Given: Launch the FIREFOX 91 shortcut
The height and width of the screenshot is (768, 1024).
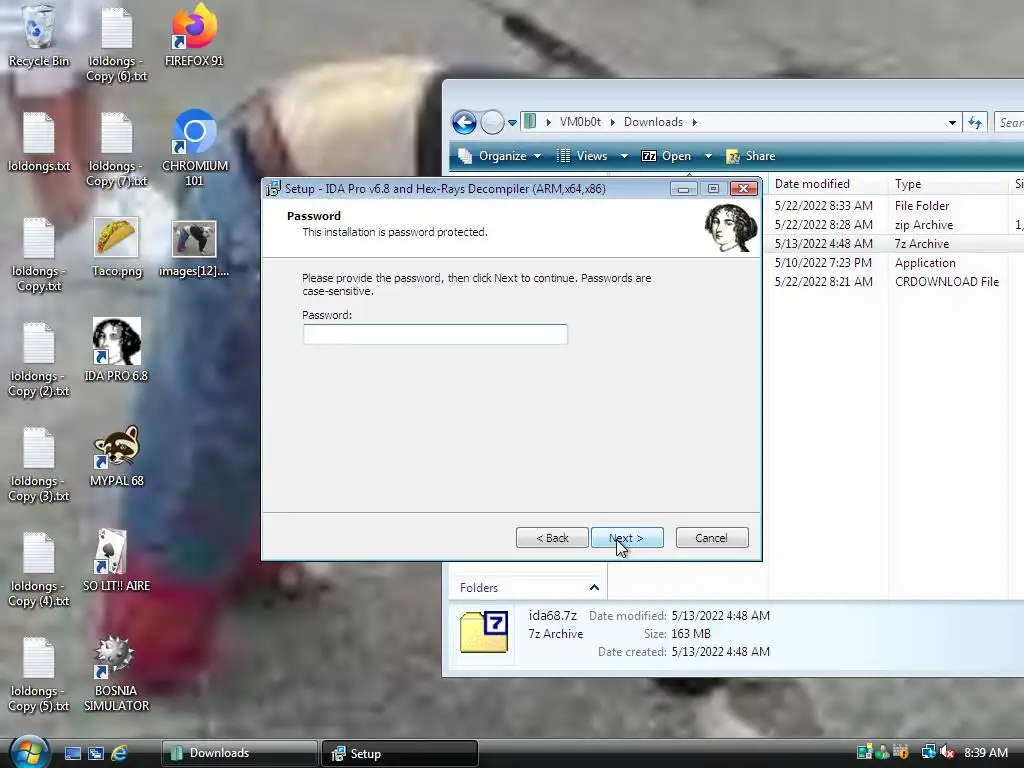Looking at the screenshot, I should click(x=194, y=36).
